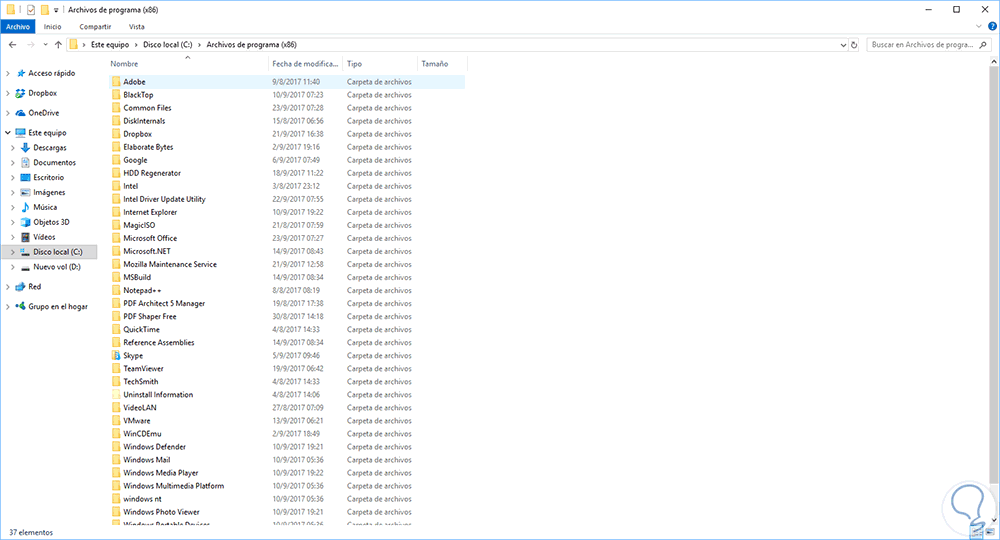Select the Internet Explorer folder
Screen dimensions: 1000x540
coord(150,212)
